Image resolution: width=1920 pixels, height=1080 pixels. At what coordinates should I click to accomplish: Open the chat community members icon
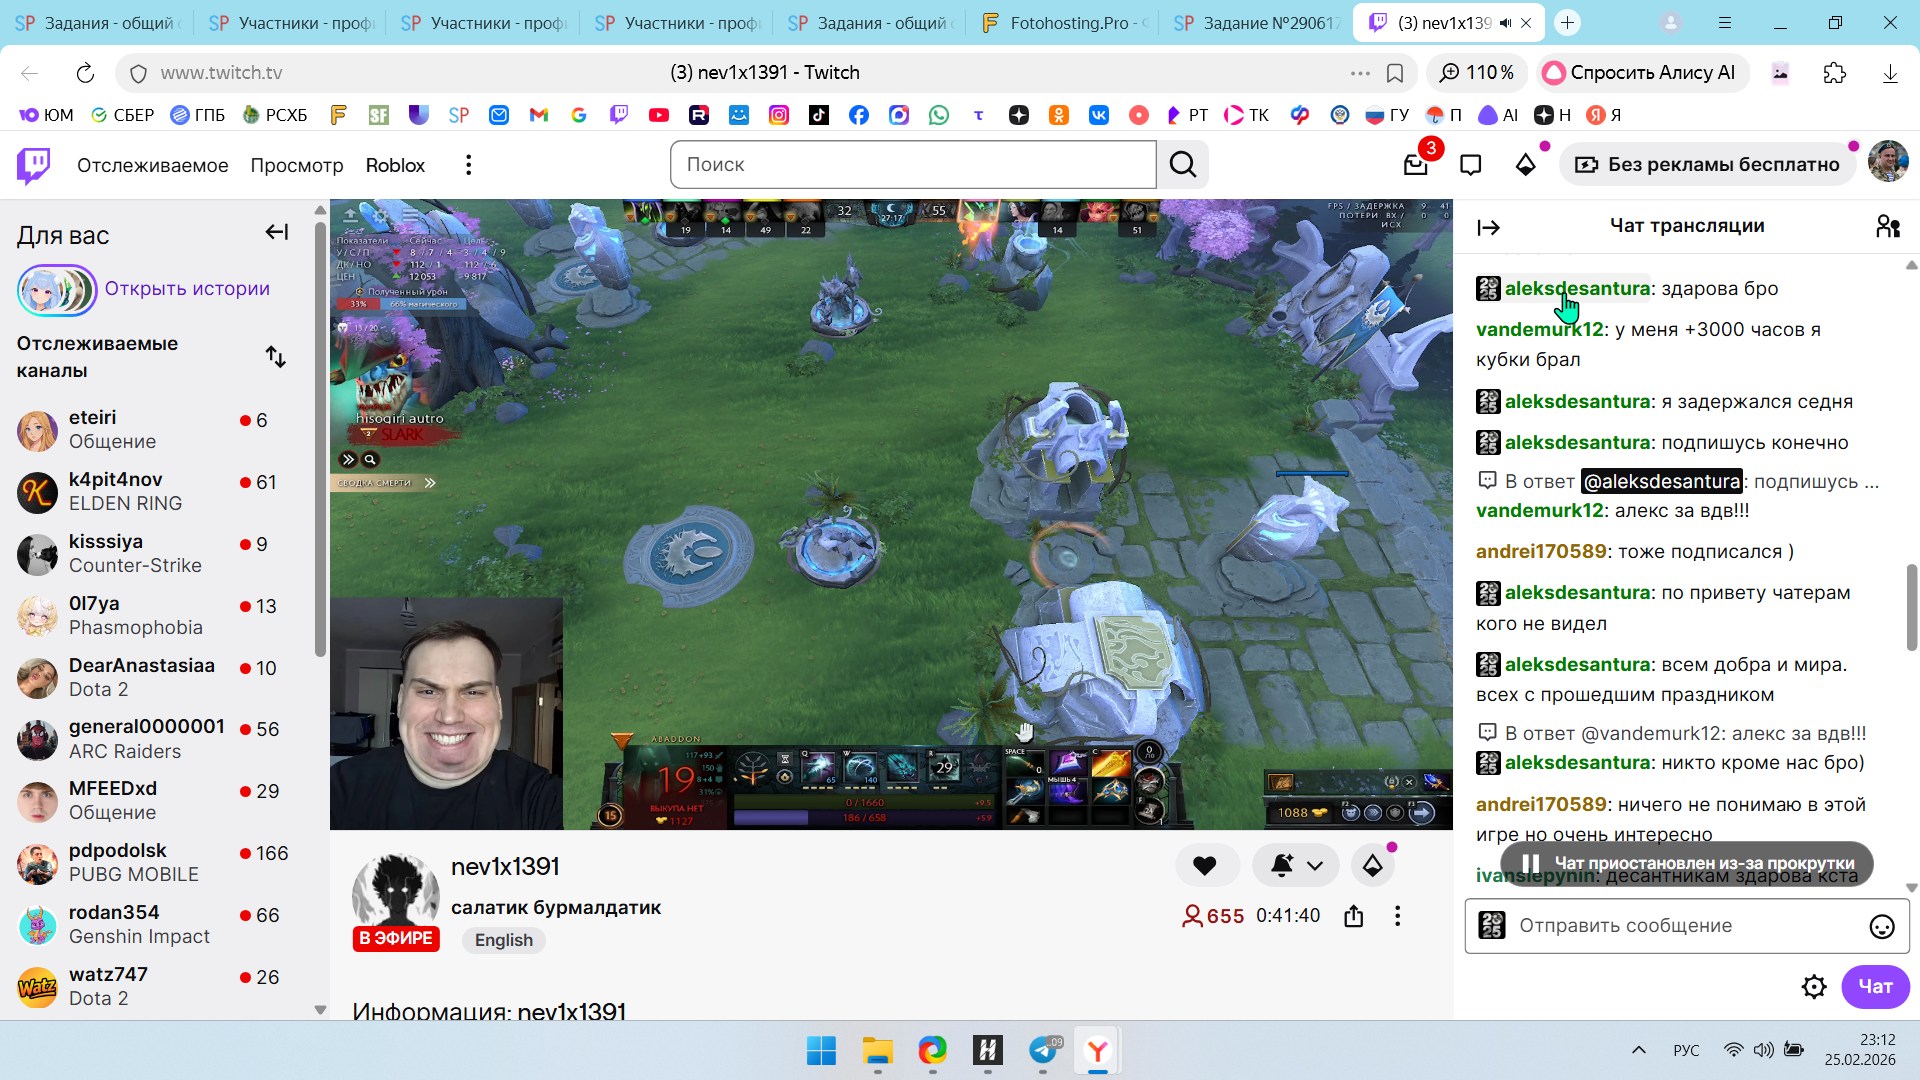coord(1887,227)
